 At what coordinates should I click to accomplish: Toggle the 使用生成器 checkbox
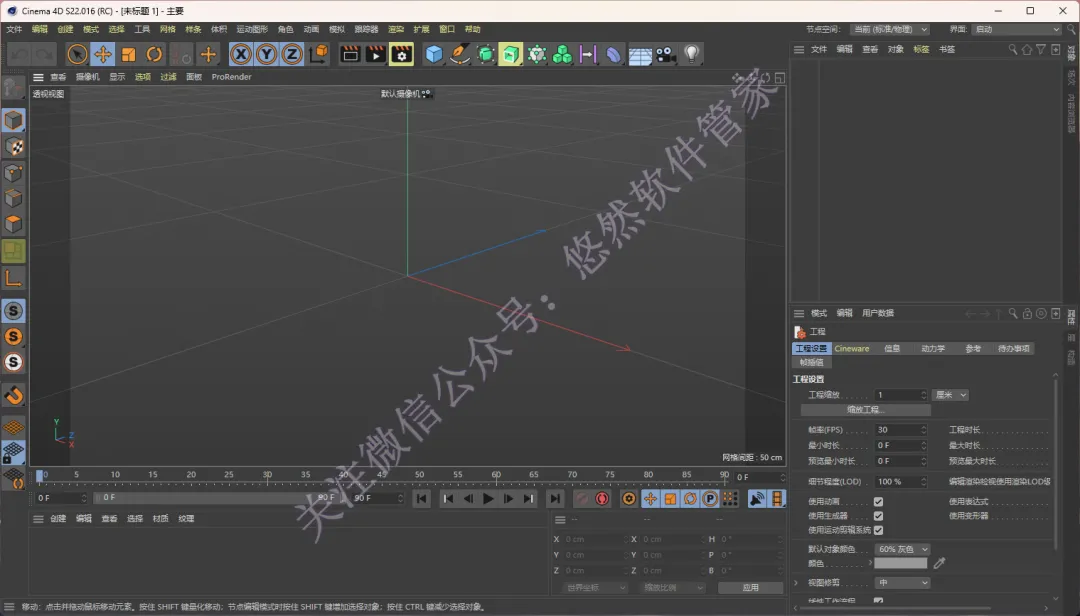878,515
